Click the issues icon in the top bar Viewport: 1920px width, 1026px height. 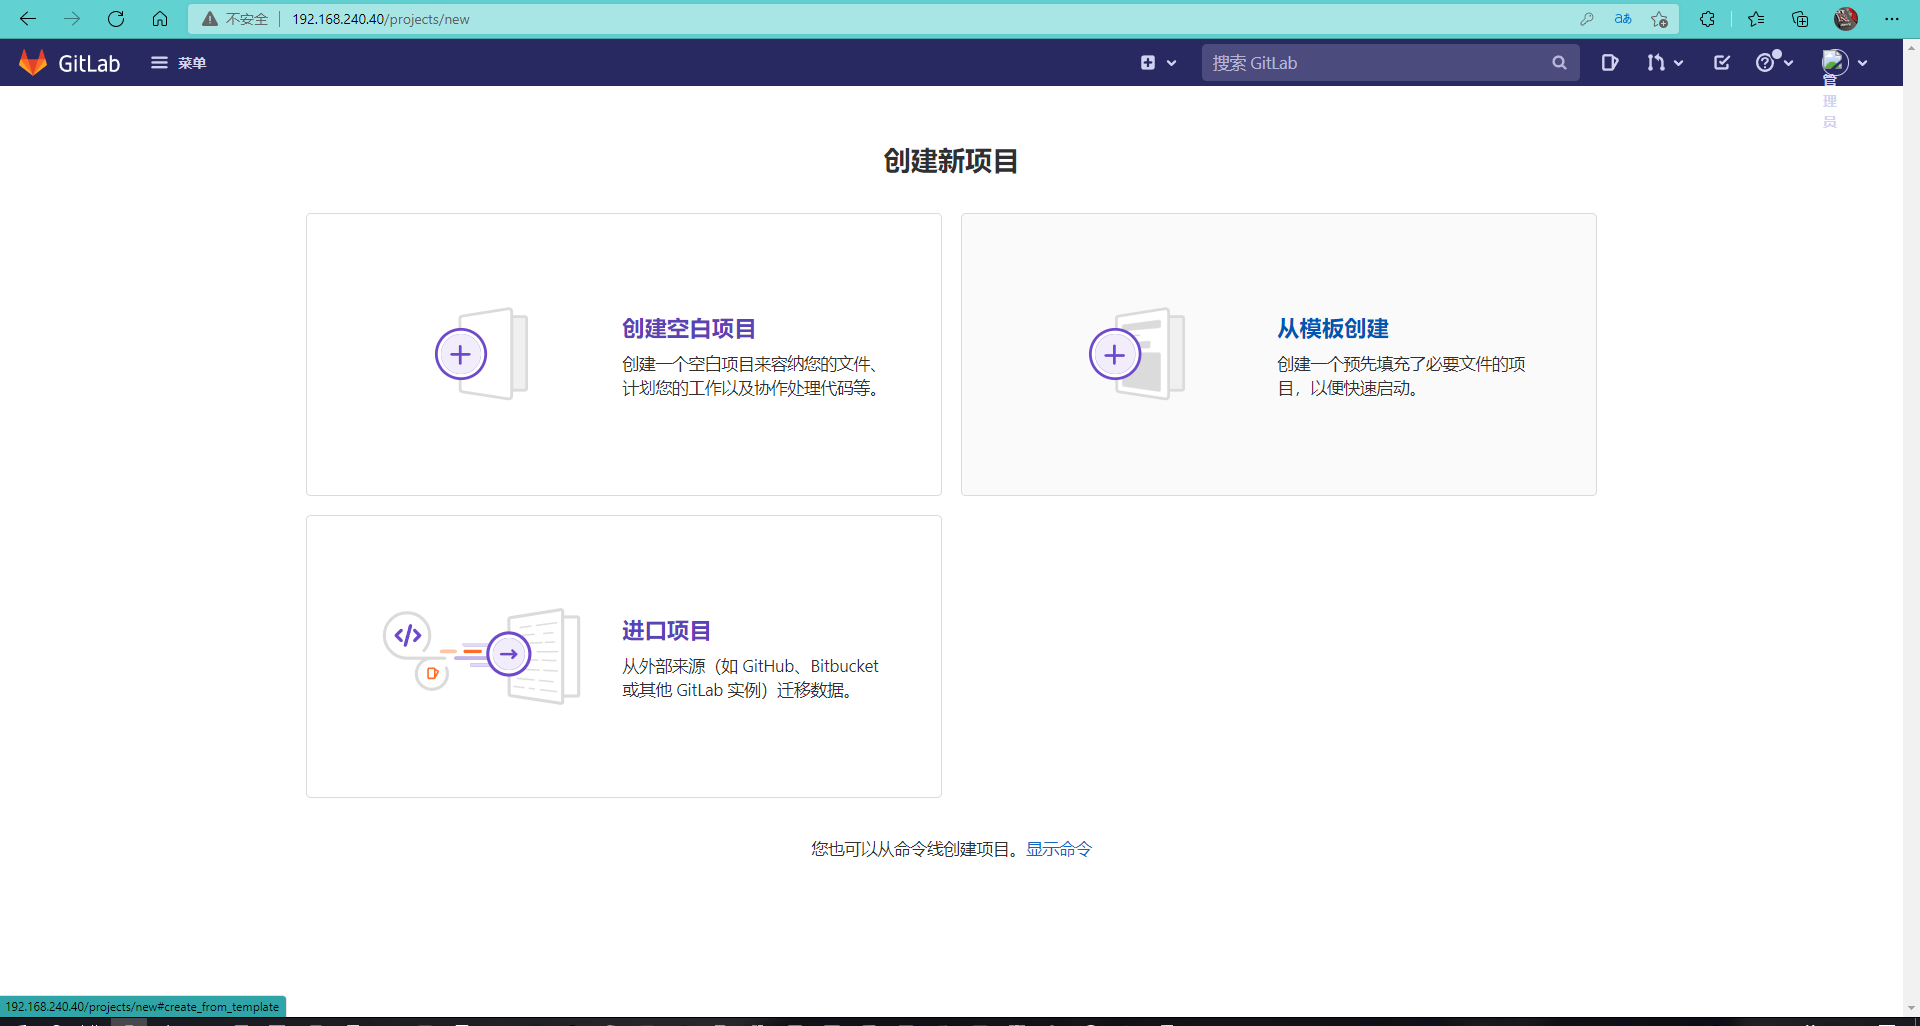pos(1610,62)
